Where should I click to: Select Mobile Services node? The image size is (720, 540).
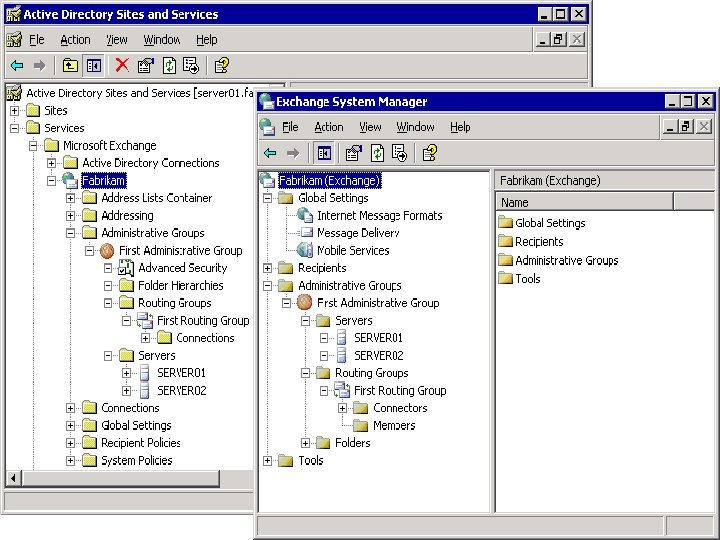tap(353, 250)
